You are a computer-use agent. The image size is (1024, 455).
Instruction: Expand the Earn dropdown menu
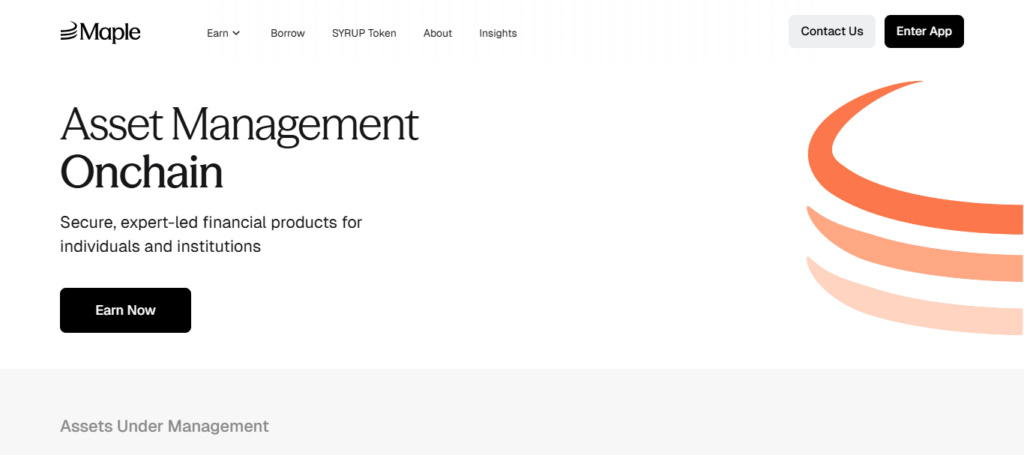coord(223,33)
